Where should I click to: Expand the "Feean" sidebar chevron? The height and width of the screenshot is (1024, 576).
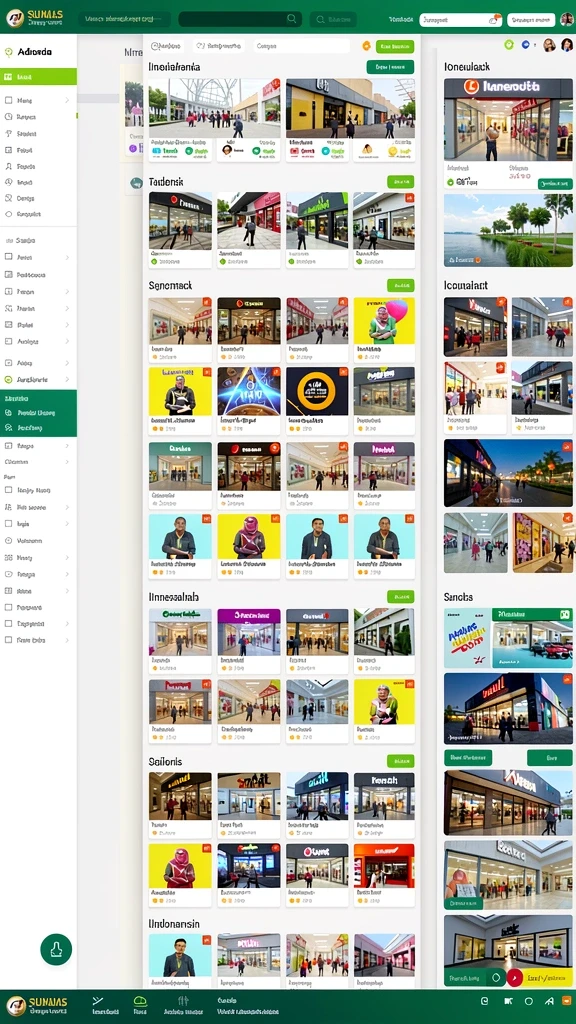click(x=67, y=292)
